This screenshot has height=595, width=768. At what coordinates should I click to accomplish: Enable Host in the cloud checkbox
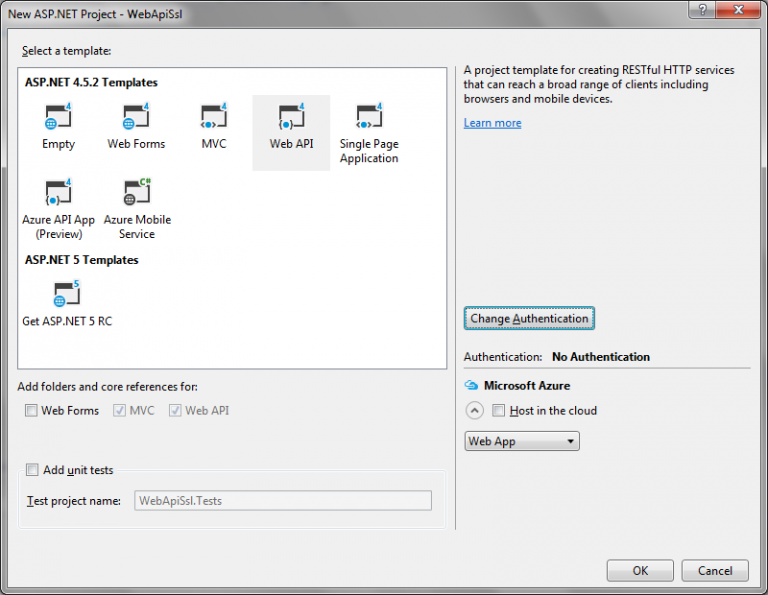coord(499,411)
